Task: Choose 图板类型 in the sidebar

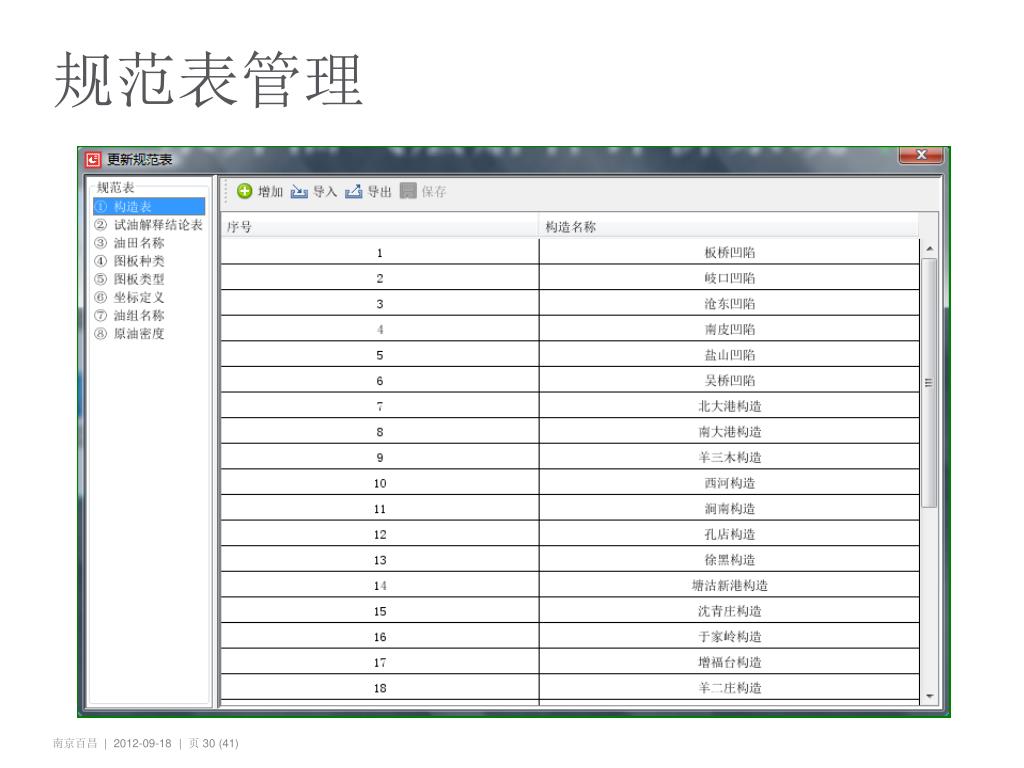Action: coord(130,279)
